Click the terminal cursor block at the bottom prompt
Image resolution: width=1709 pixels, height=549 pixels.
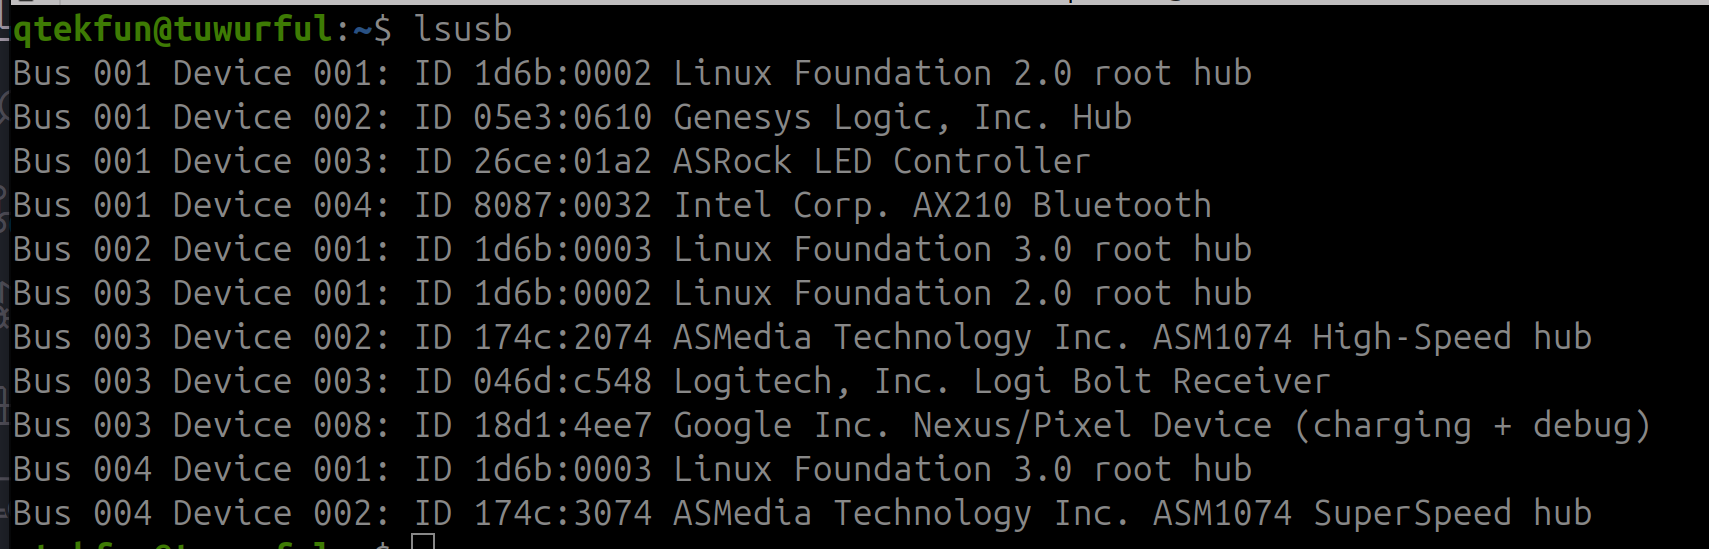[423, 541]
